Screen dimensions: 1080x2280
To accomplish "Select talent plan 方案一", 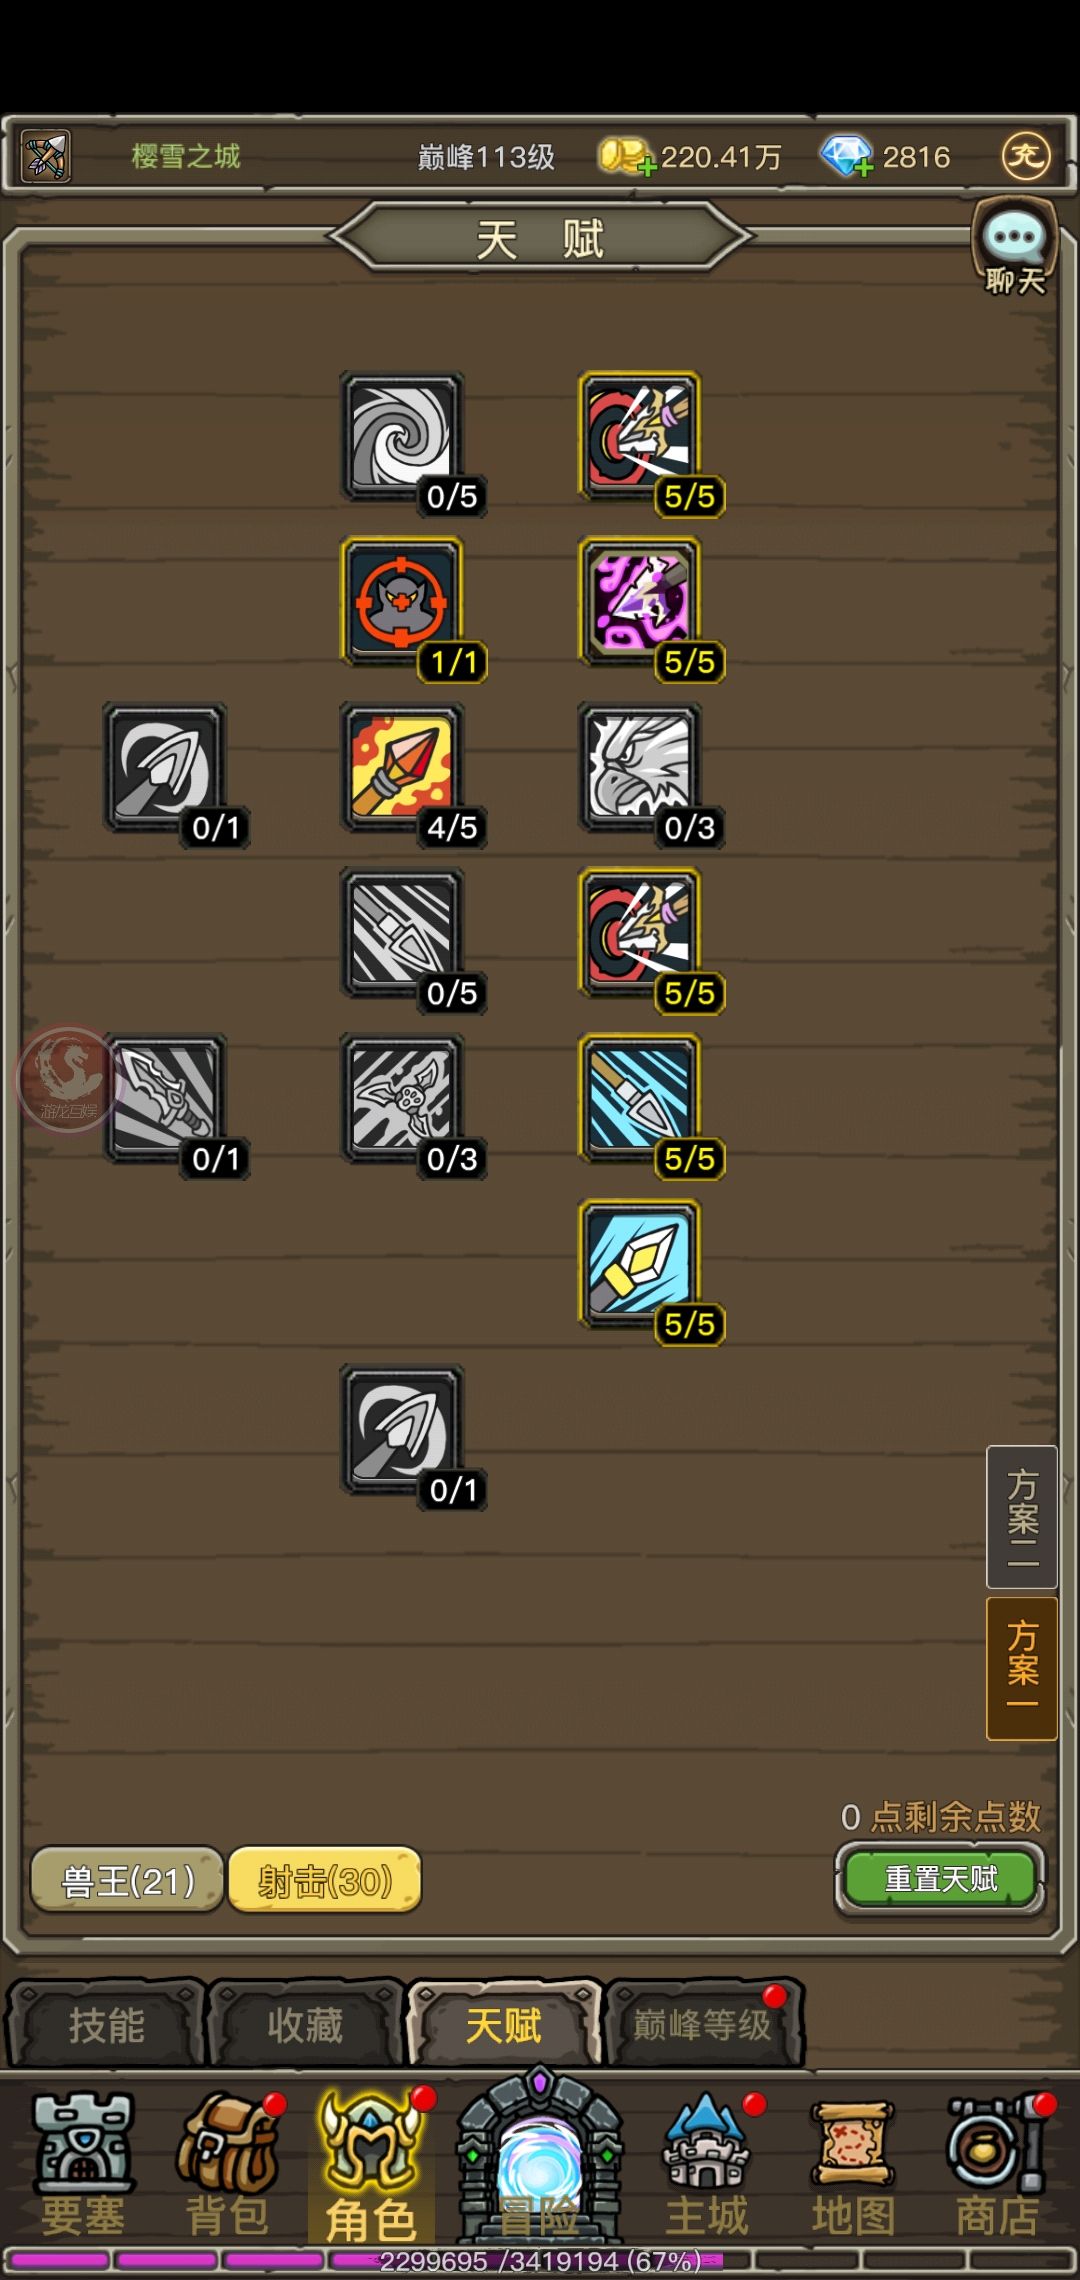I will pos(1022,1668).
